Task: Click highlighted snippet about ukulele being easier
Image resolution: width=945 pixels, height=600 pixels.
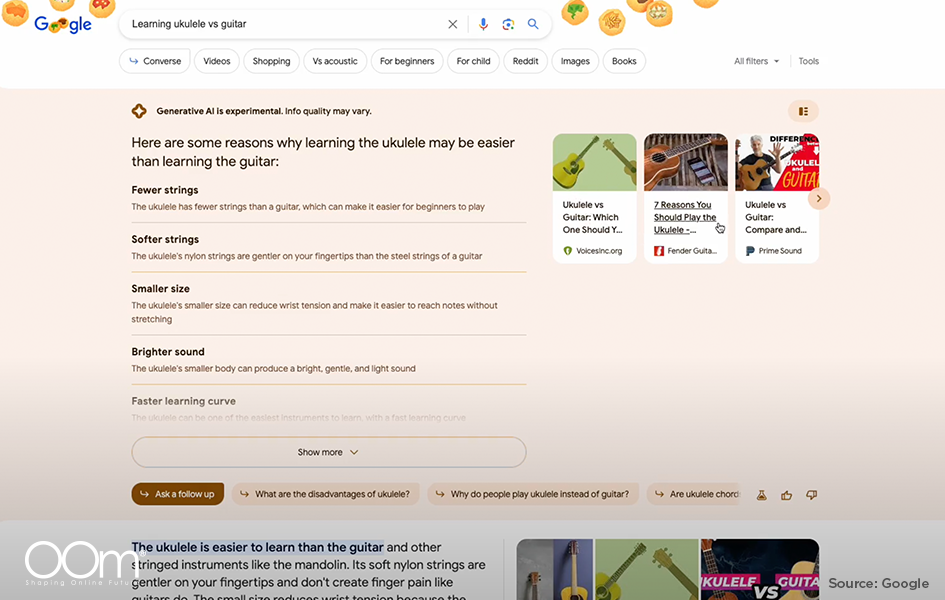Action: [x=258, y=547]
